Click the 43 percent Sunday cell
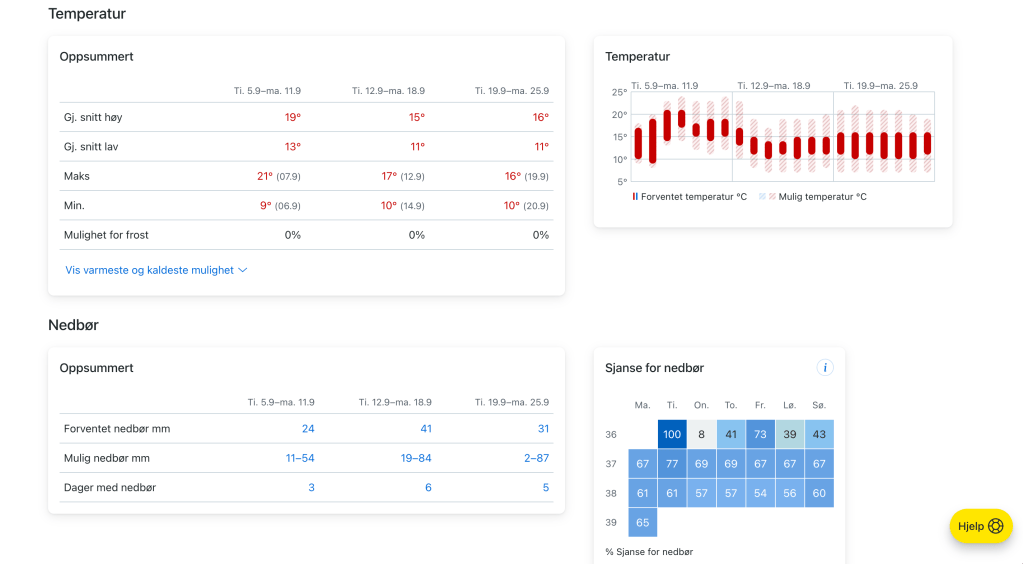1023x564 pixels. pos(819,434)
